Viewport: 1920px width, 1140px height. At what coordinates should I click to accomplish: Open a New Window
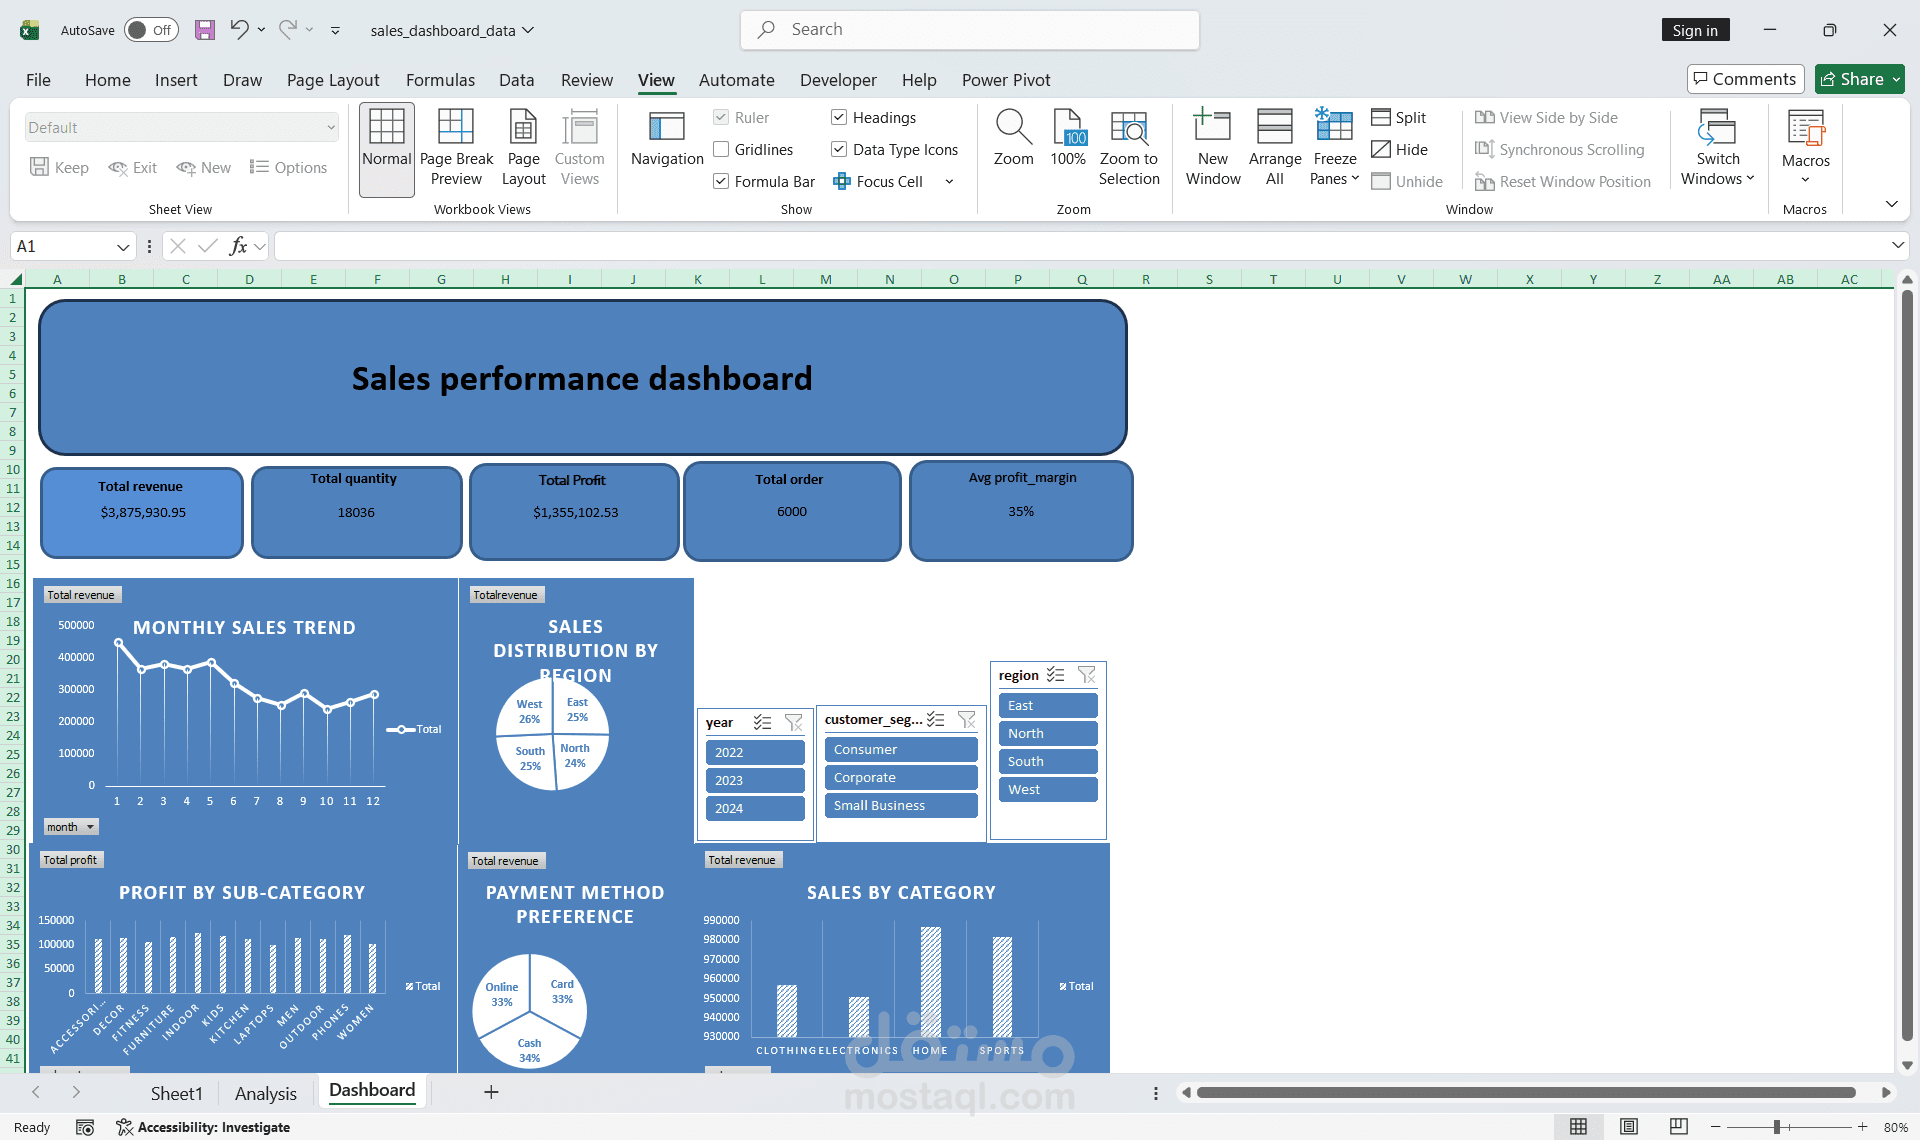[x=1213, y=150]
